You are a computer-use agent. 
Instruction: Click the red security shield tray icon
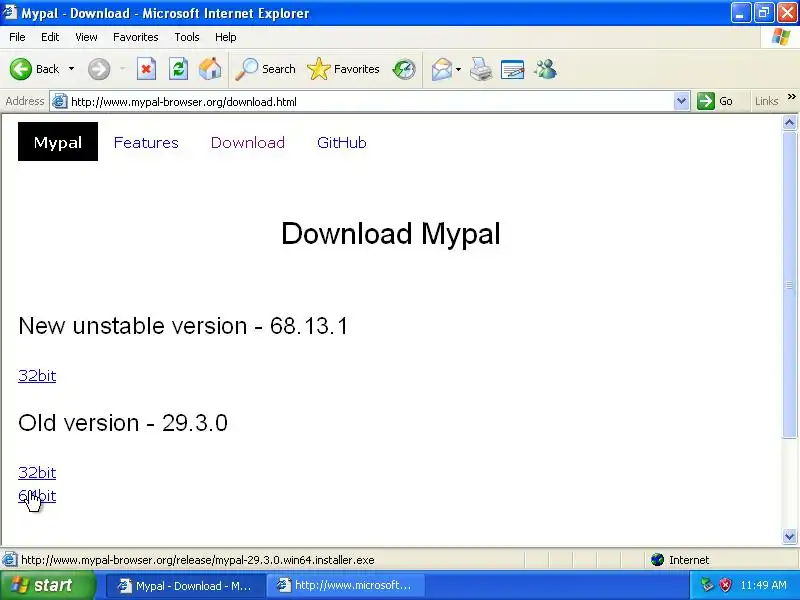point(726,585)
